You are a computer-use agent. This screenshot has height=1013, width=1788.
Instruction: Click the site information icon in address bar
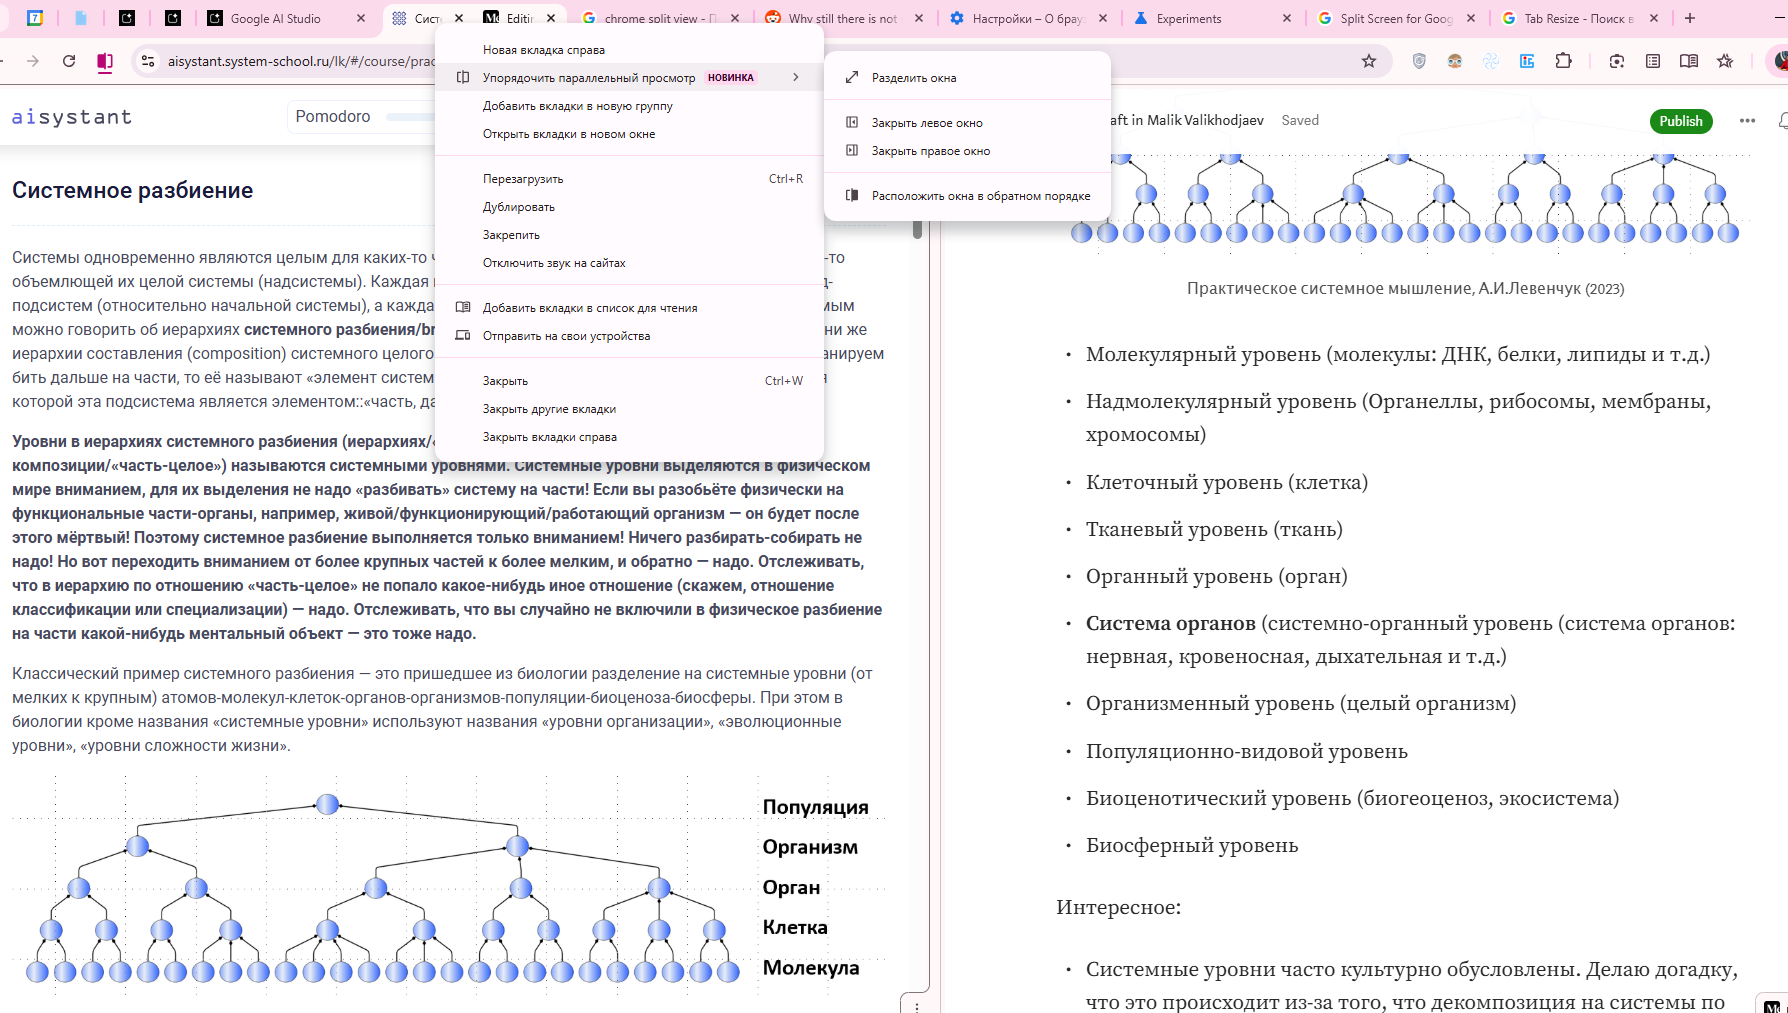pos(148,61)
